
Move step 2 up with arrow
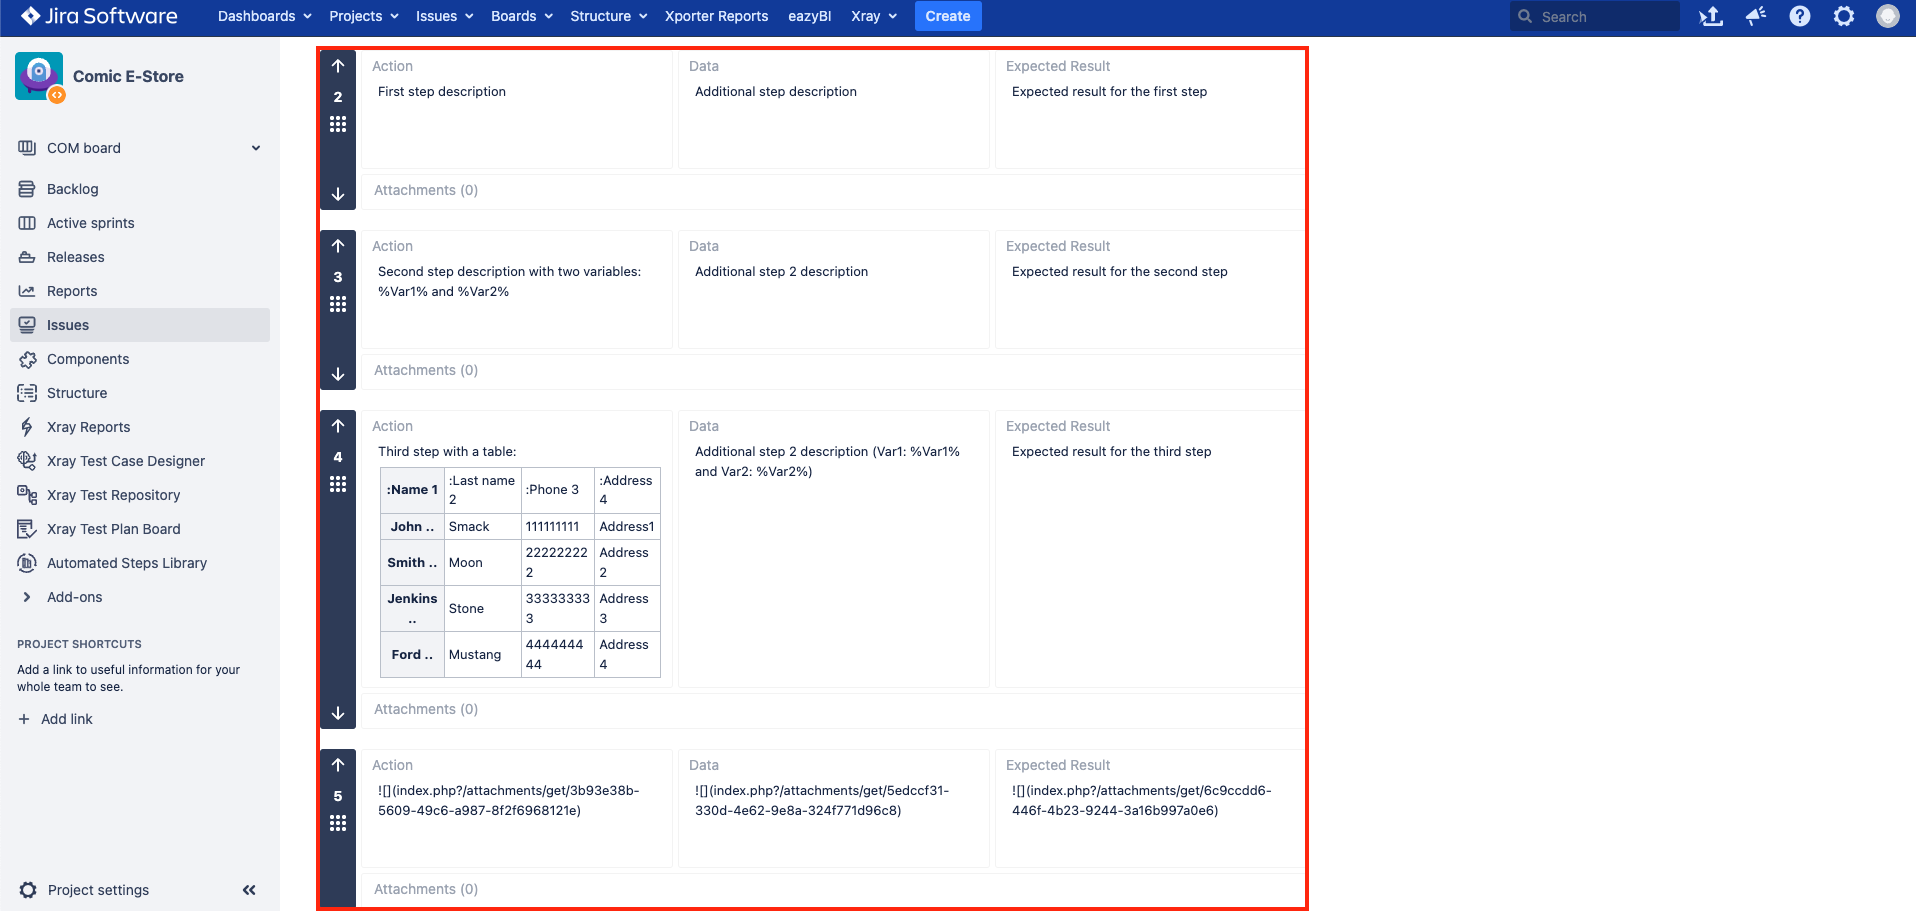338,66
